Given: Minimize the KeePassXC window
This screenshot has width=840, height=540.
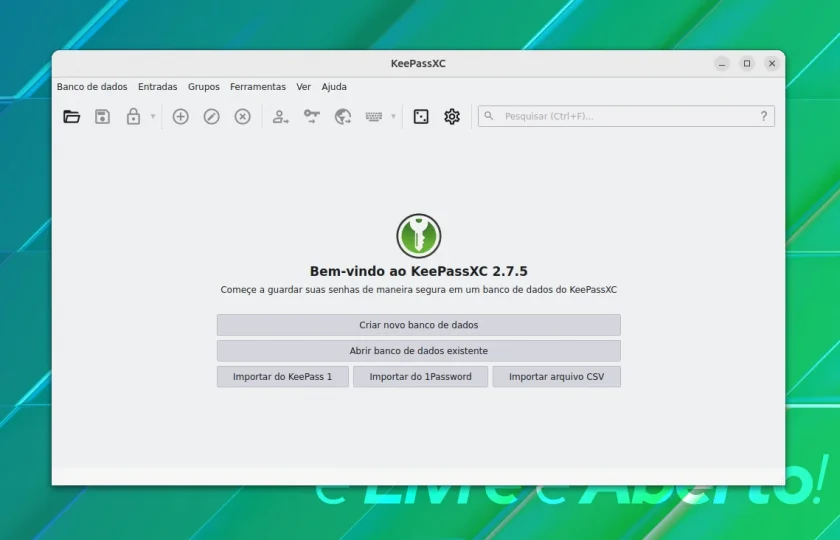Looking at the screenshot, I should 722,64.
